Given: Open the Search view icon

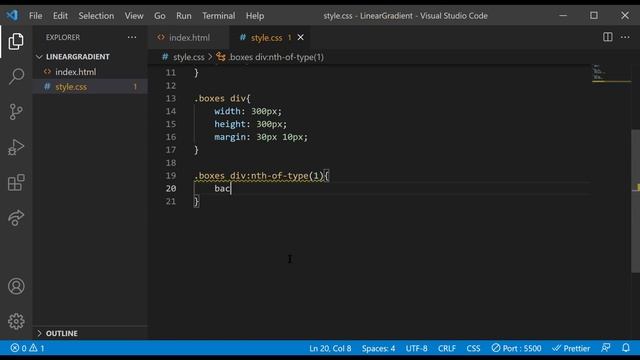Looking at the screenshot, I should [x=16, y=76].
